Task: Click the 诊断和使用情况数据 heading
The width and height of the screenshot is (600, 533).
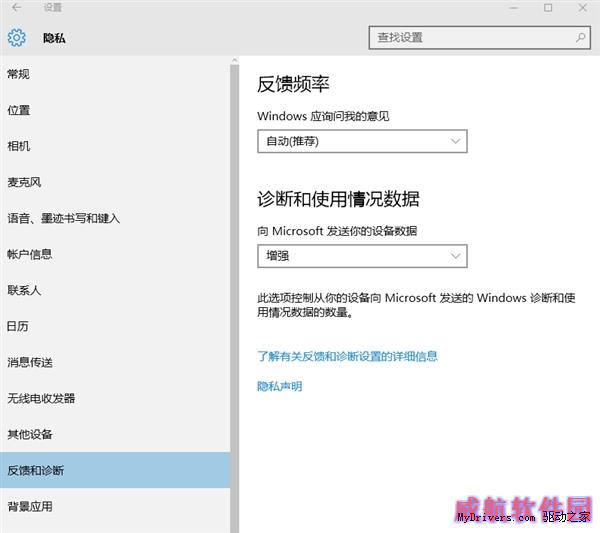Action: [338, 199]
